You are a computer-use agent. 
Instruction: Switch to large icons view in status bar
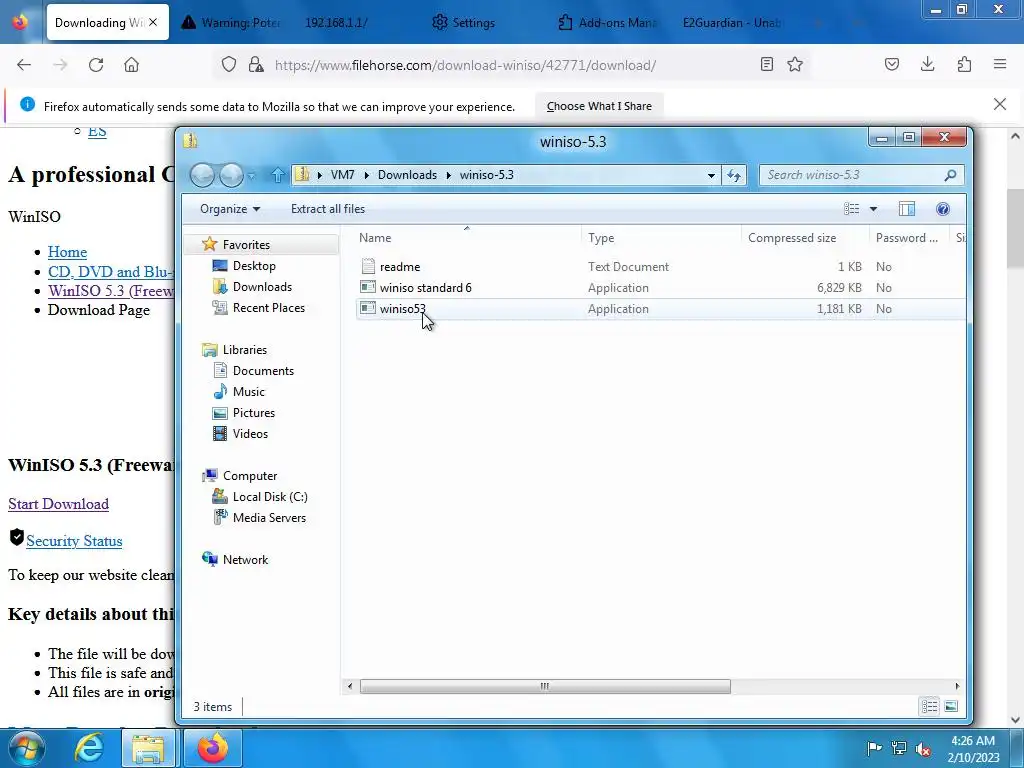[951, 707]
